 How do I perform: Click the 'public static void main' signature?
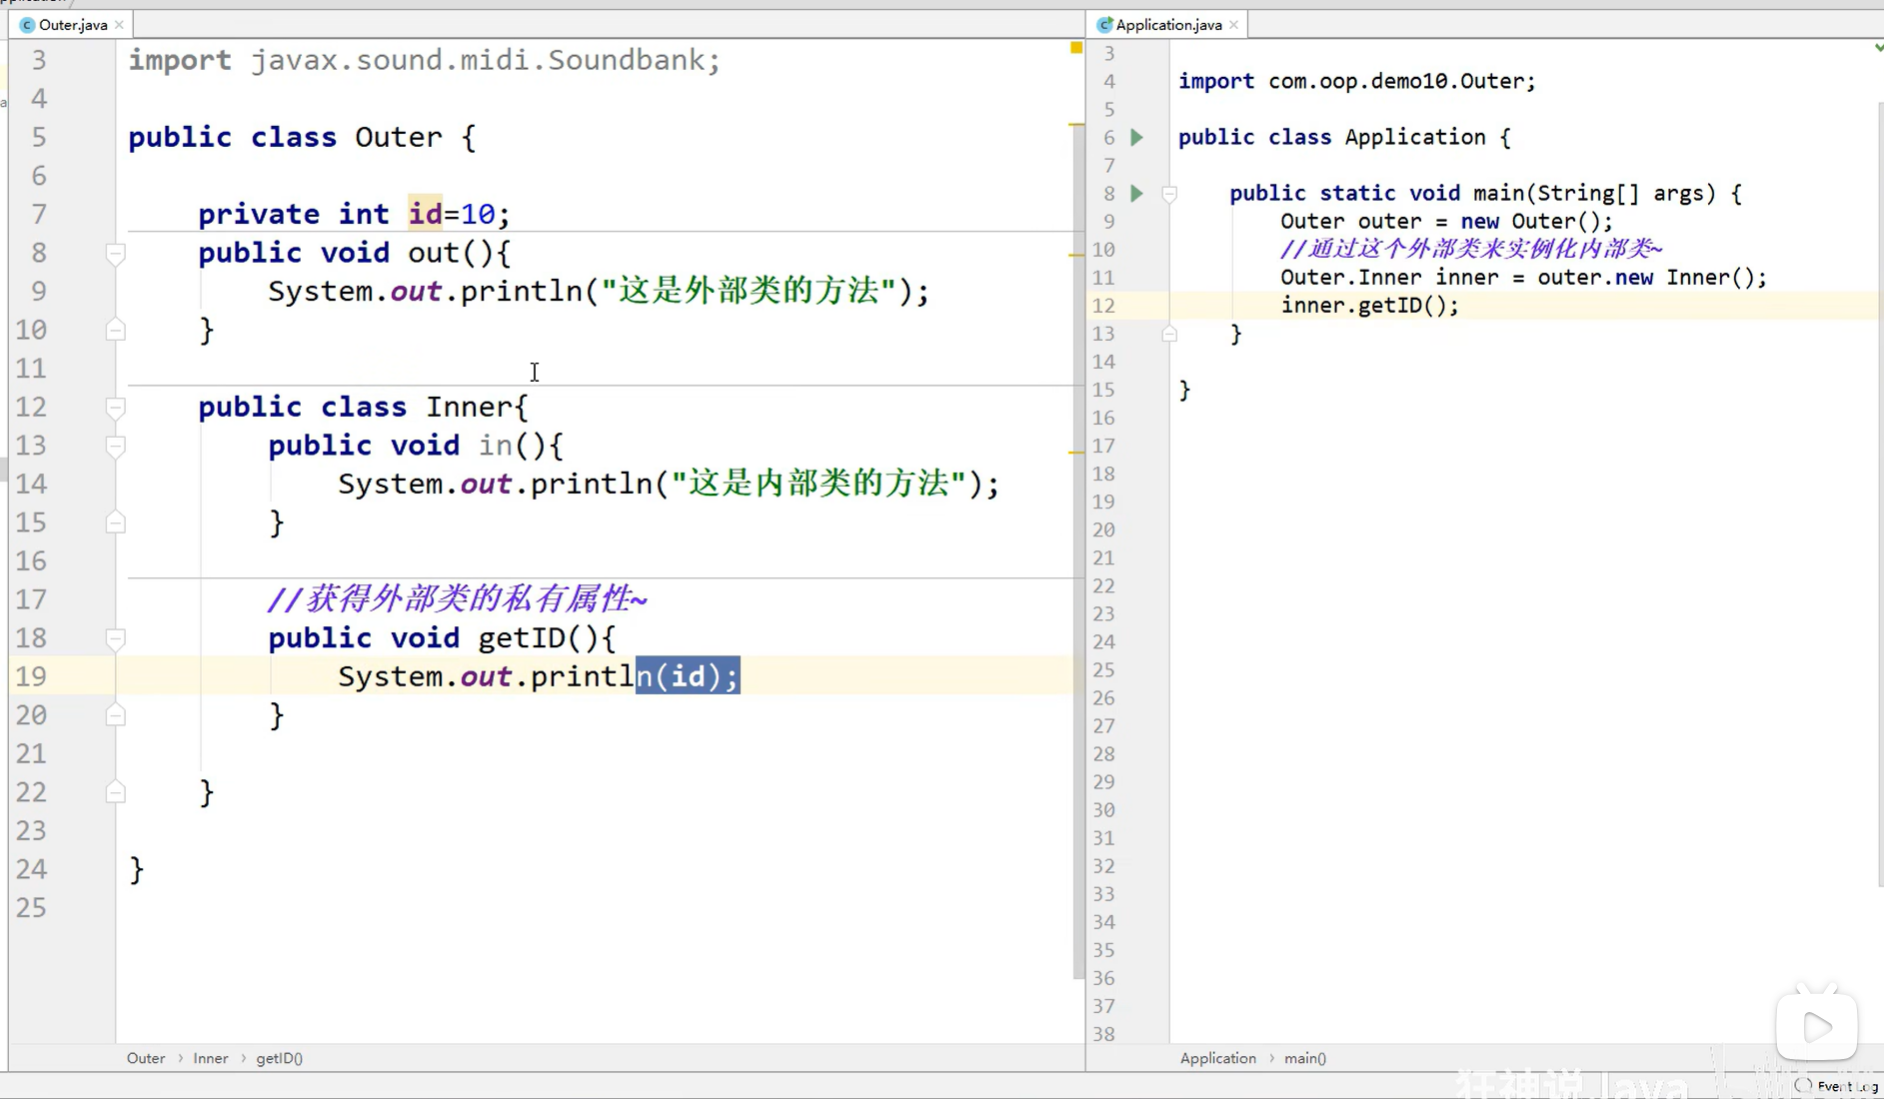[x=1486, y=193]
